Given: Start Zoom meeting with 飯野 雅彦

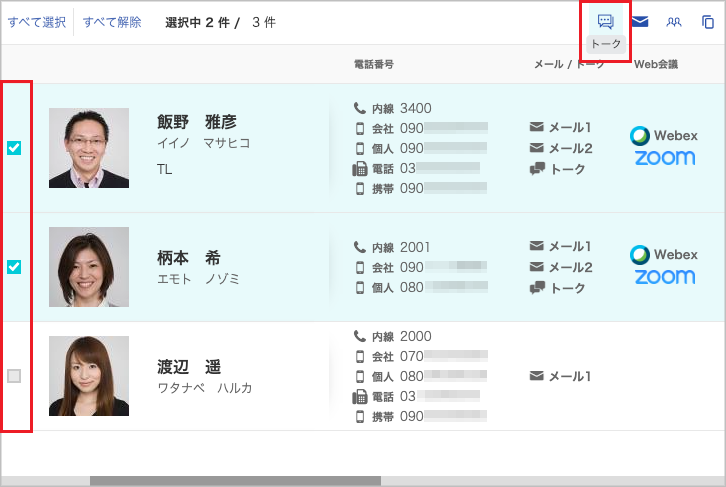Looking at the screenshot, I should 664,158.
